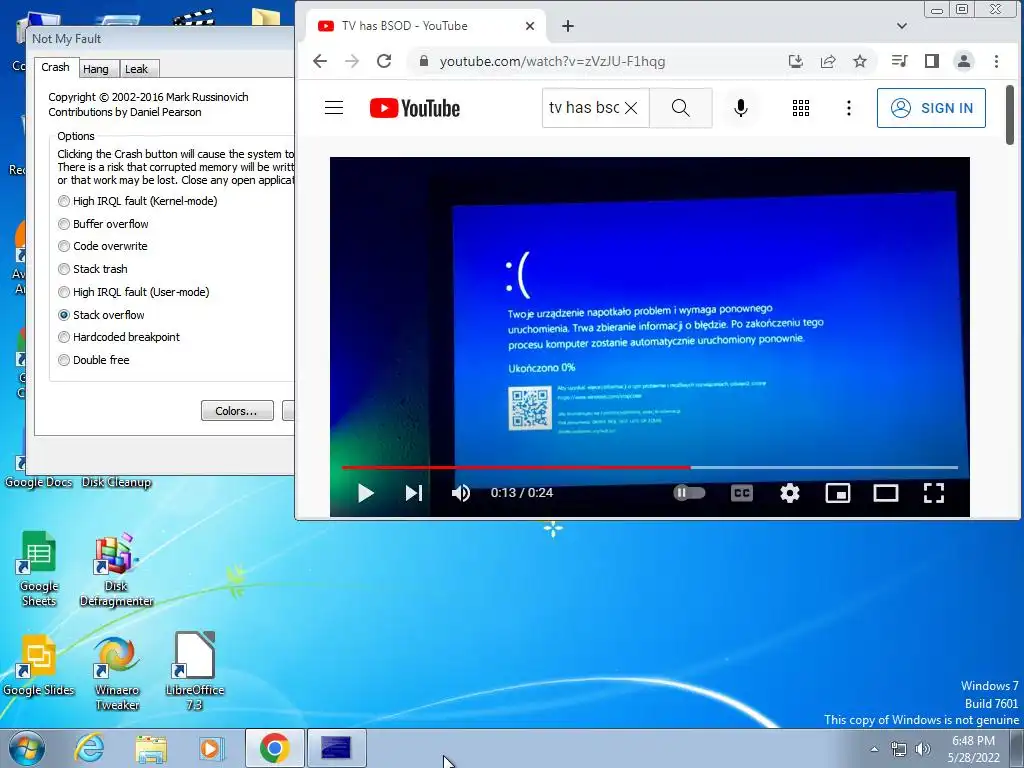Open YouTube settings three-dot icon
Viewport: 1024px width, 768px height.
point(848,108)
